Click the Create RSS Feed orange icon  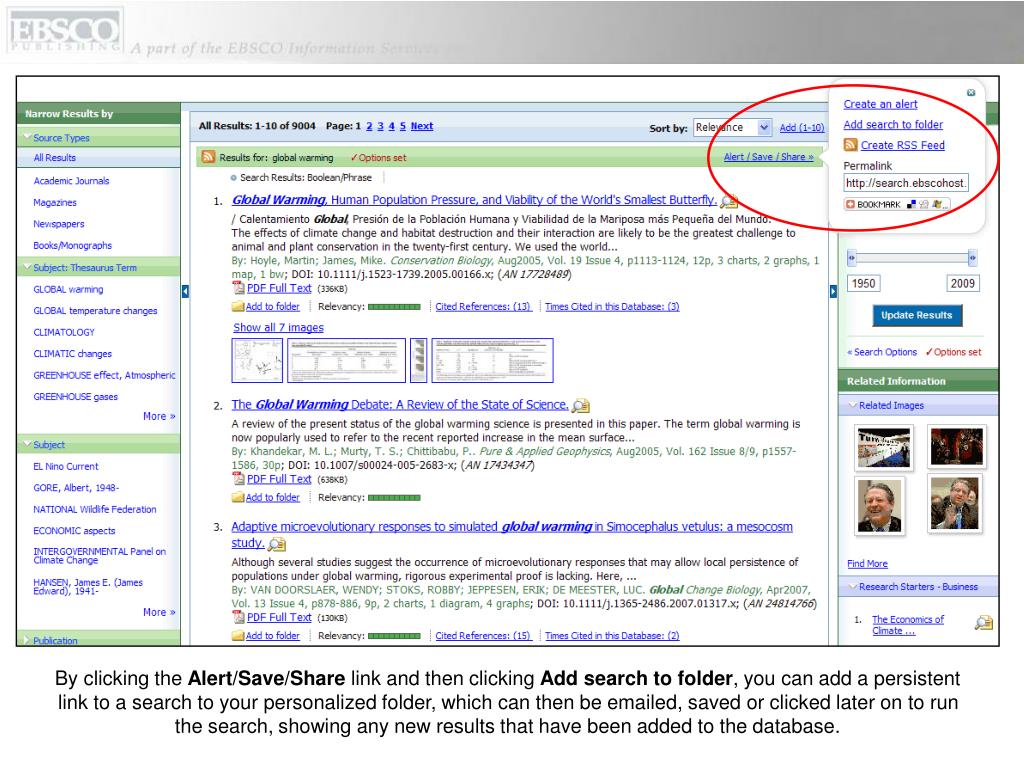click(x=850, y=145)
